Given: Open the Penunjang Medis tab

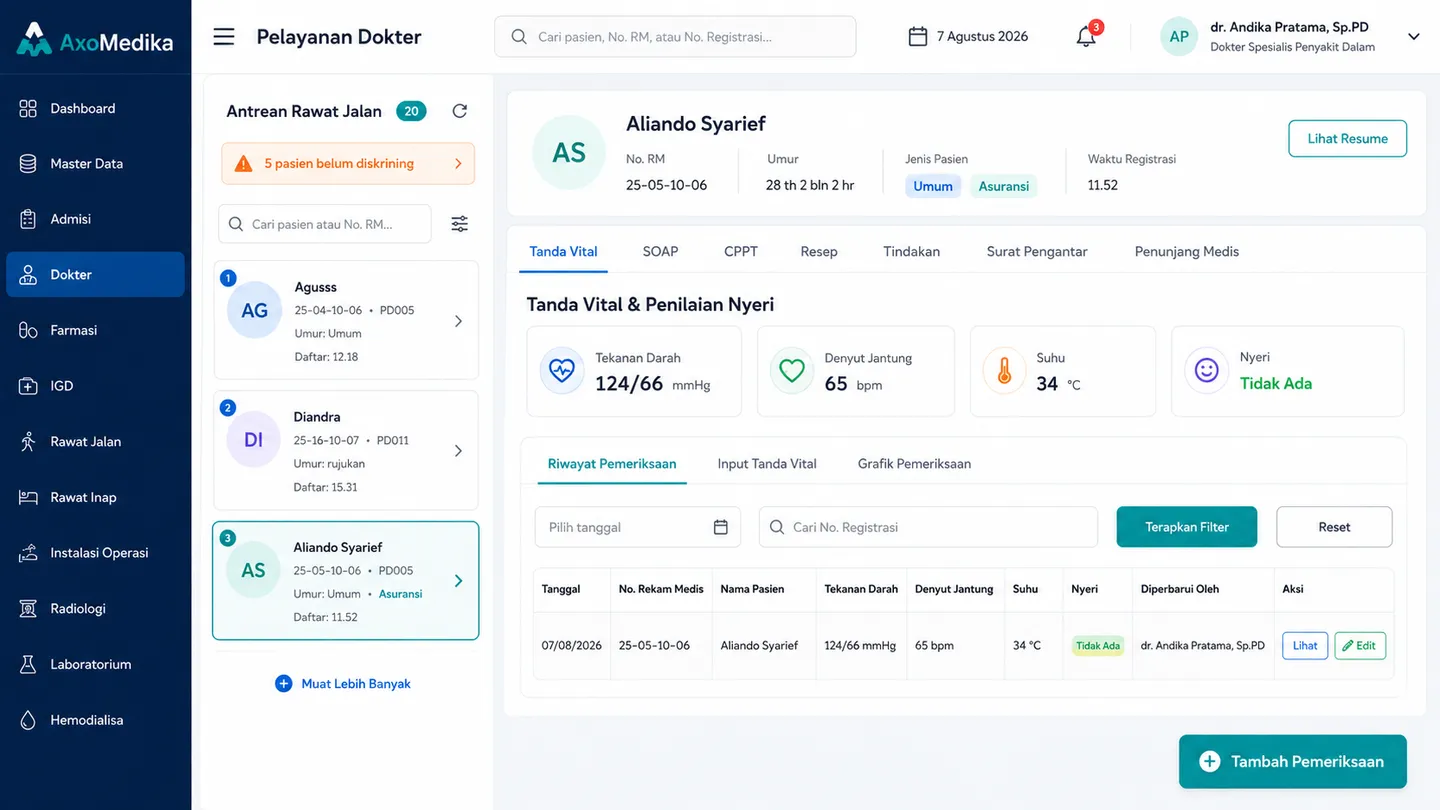Looking at the screenshot, I should pos(1187,252).
